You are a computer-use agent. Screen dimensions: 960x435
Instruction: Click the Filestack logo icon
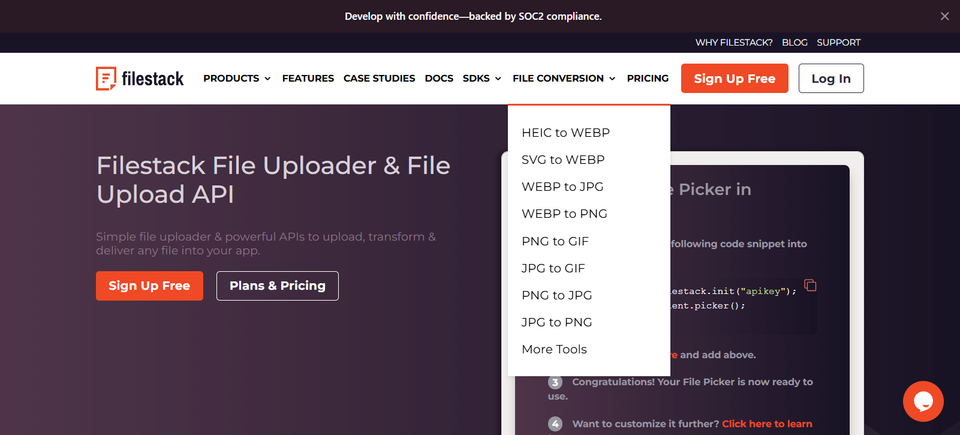105,78
